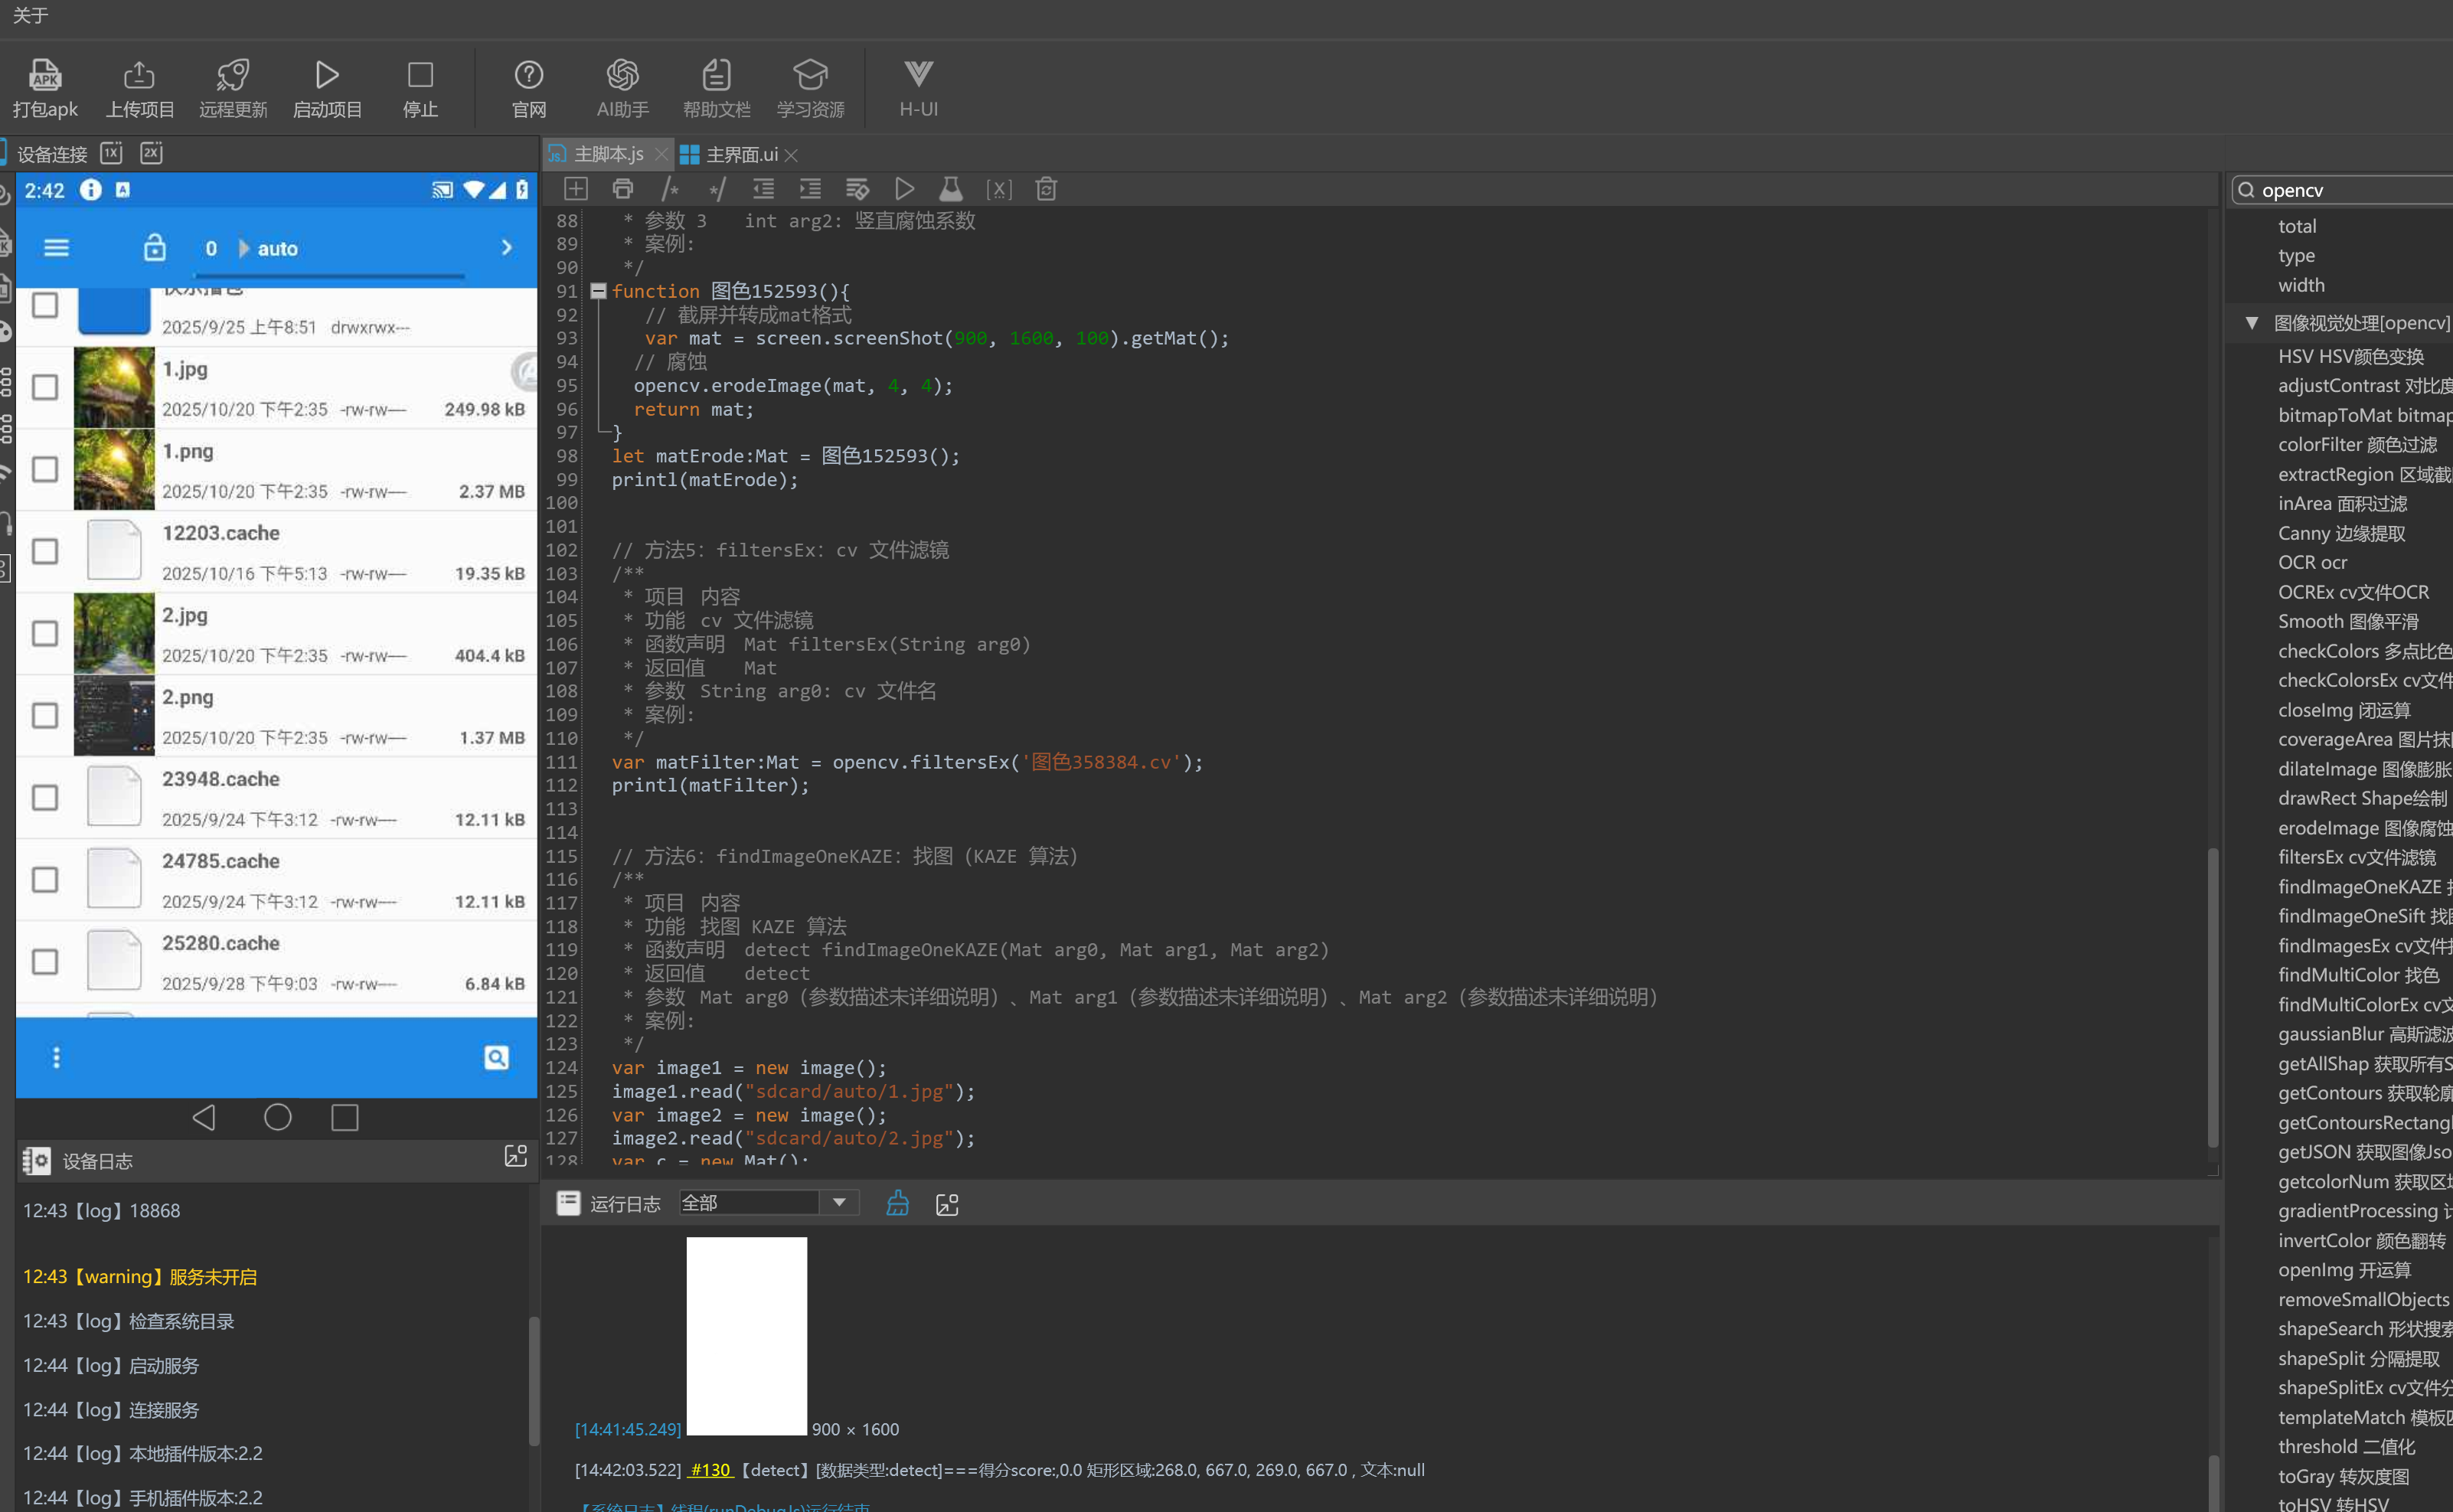
Task: Select the checkbox beside 2.png
Action: [x=45, y=715]
